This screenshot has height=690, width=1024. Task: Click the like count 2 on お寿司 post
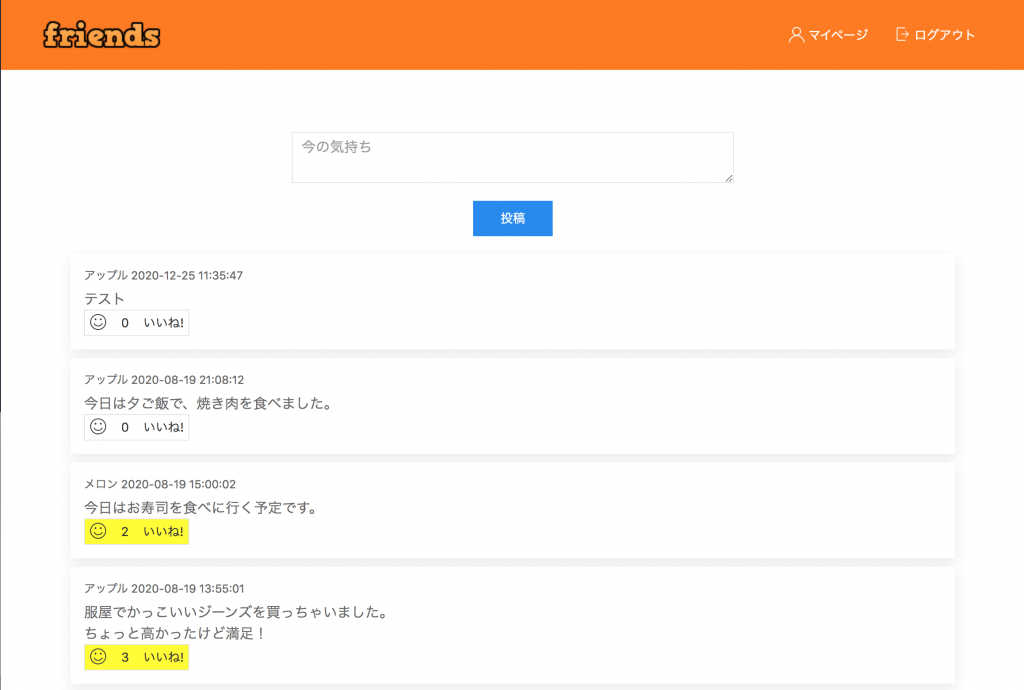(x=125, y=532)
